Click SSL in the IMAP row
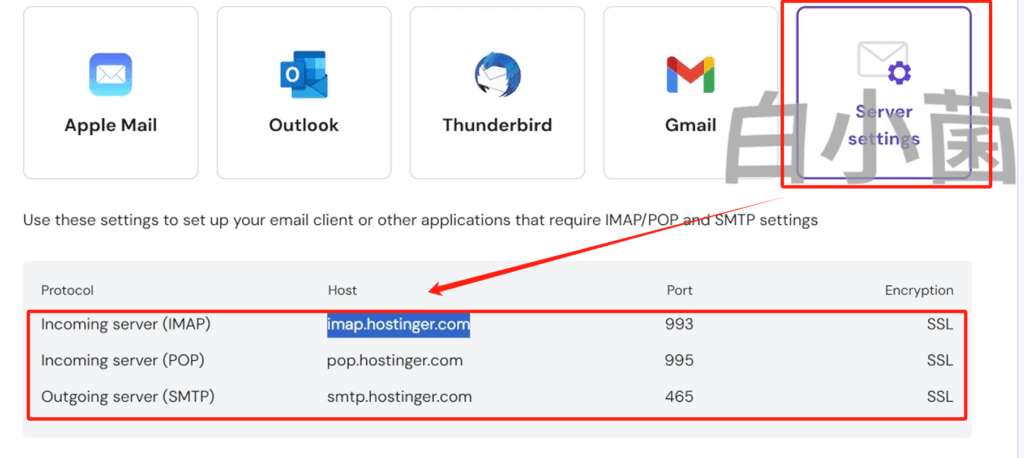The width and height of the screenshot is (1024, 458). click(940, 324)
